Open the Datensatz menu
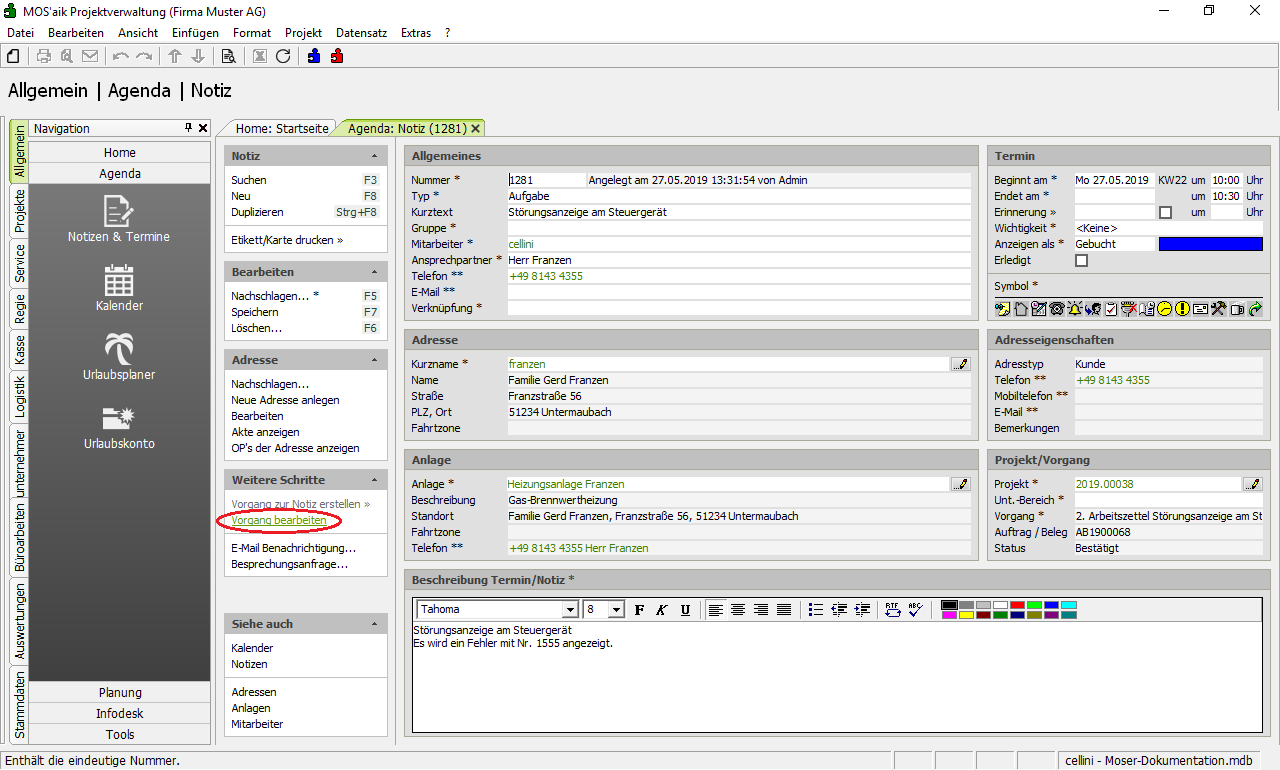This screenshot has height=770, width=1280. pyautogui.click(x=361, y=33)
